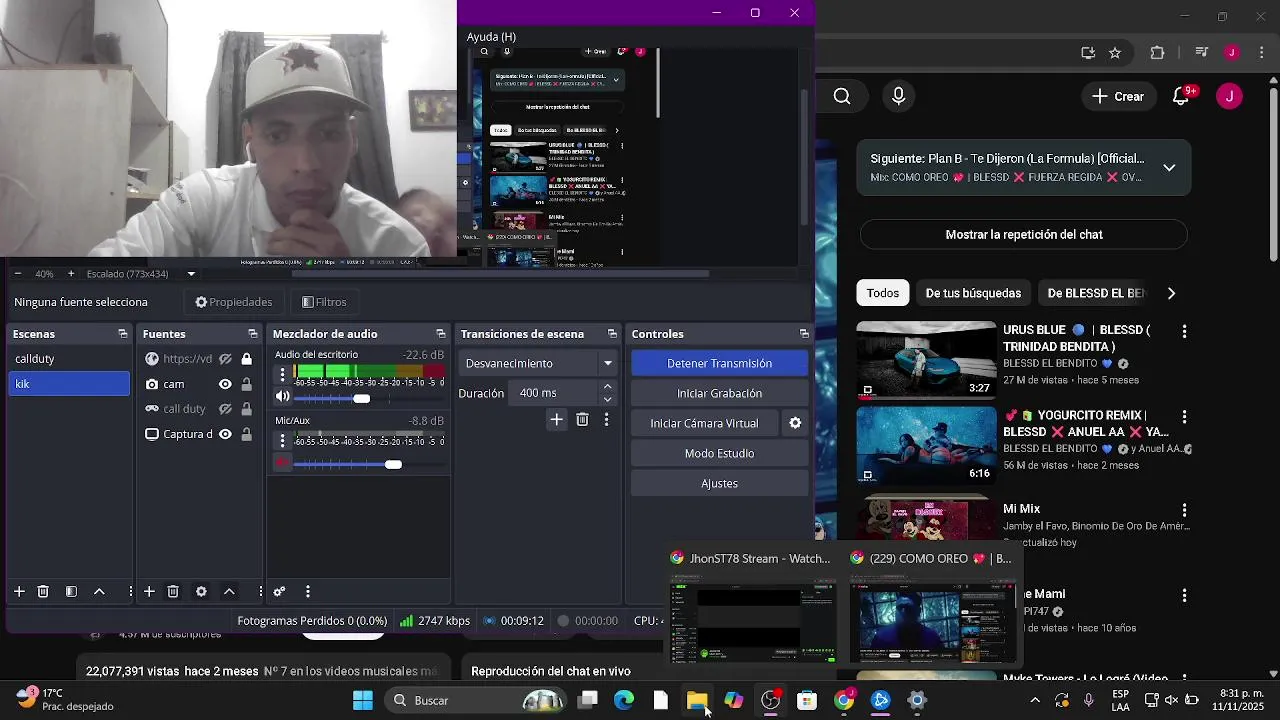The height and width of the screenshot is (720, 1280).
Task: Select De BLESSD EL BENDITO chip
Action: coord(1096,293)
